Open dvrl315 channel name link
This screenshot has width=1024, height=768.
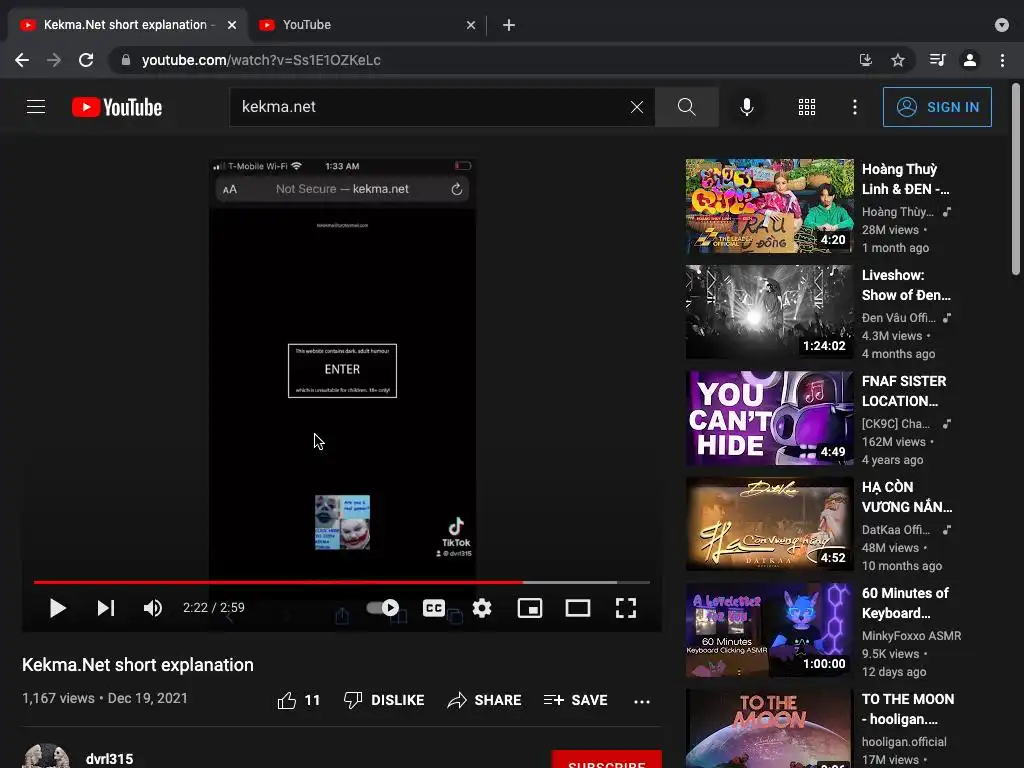(x=110, y=759)
